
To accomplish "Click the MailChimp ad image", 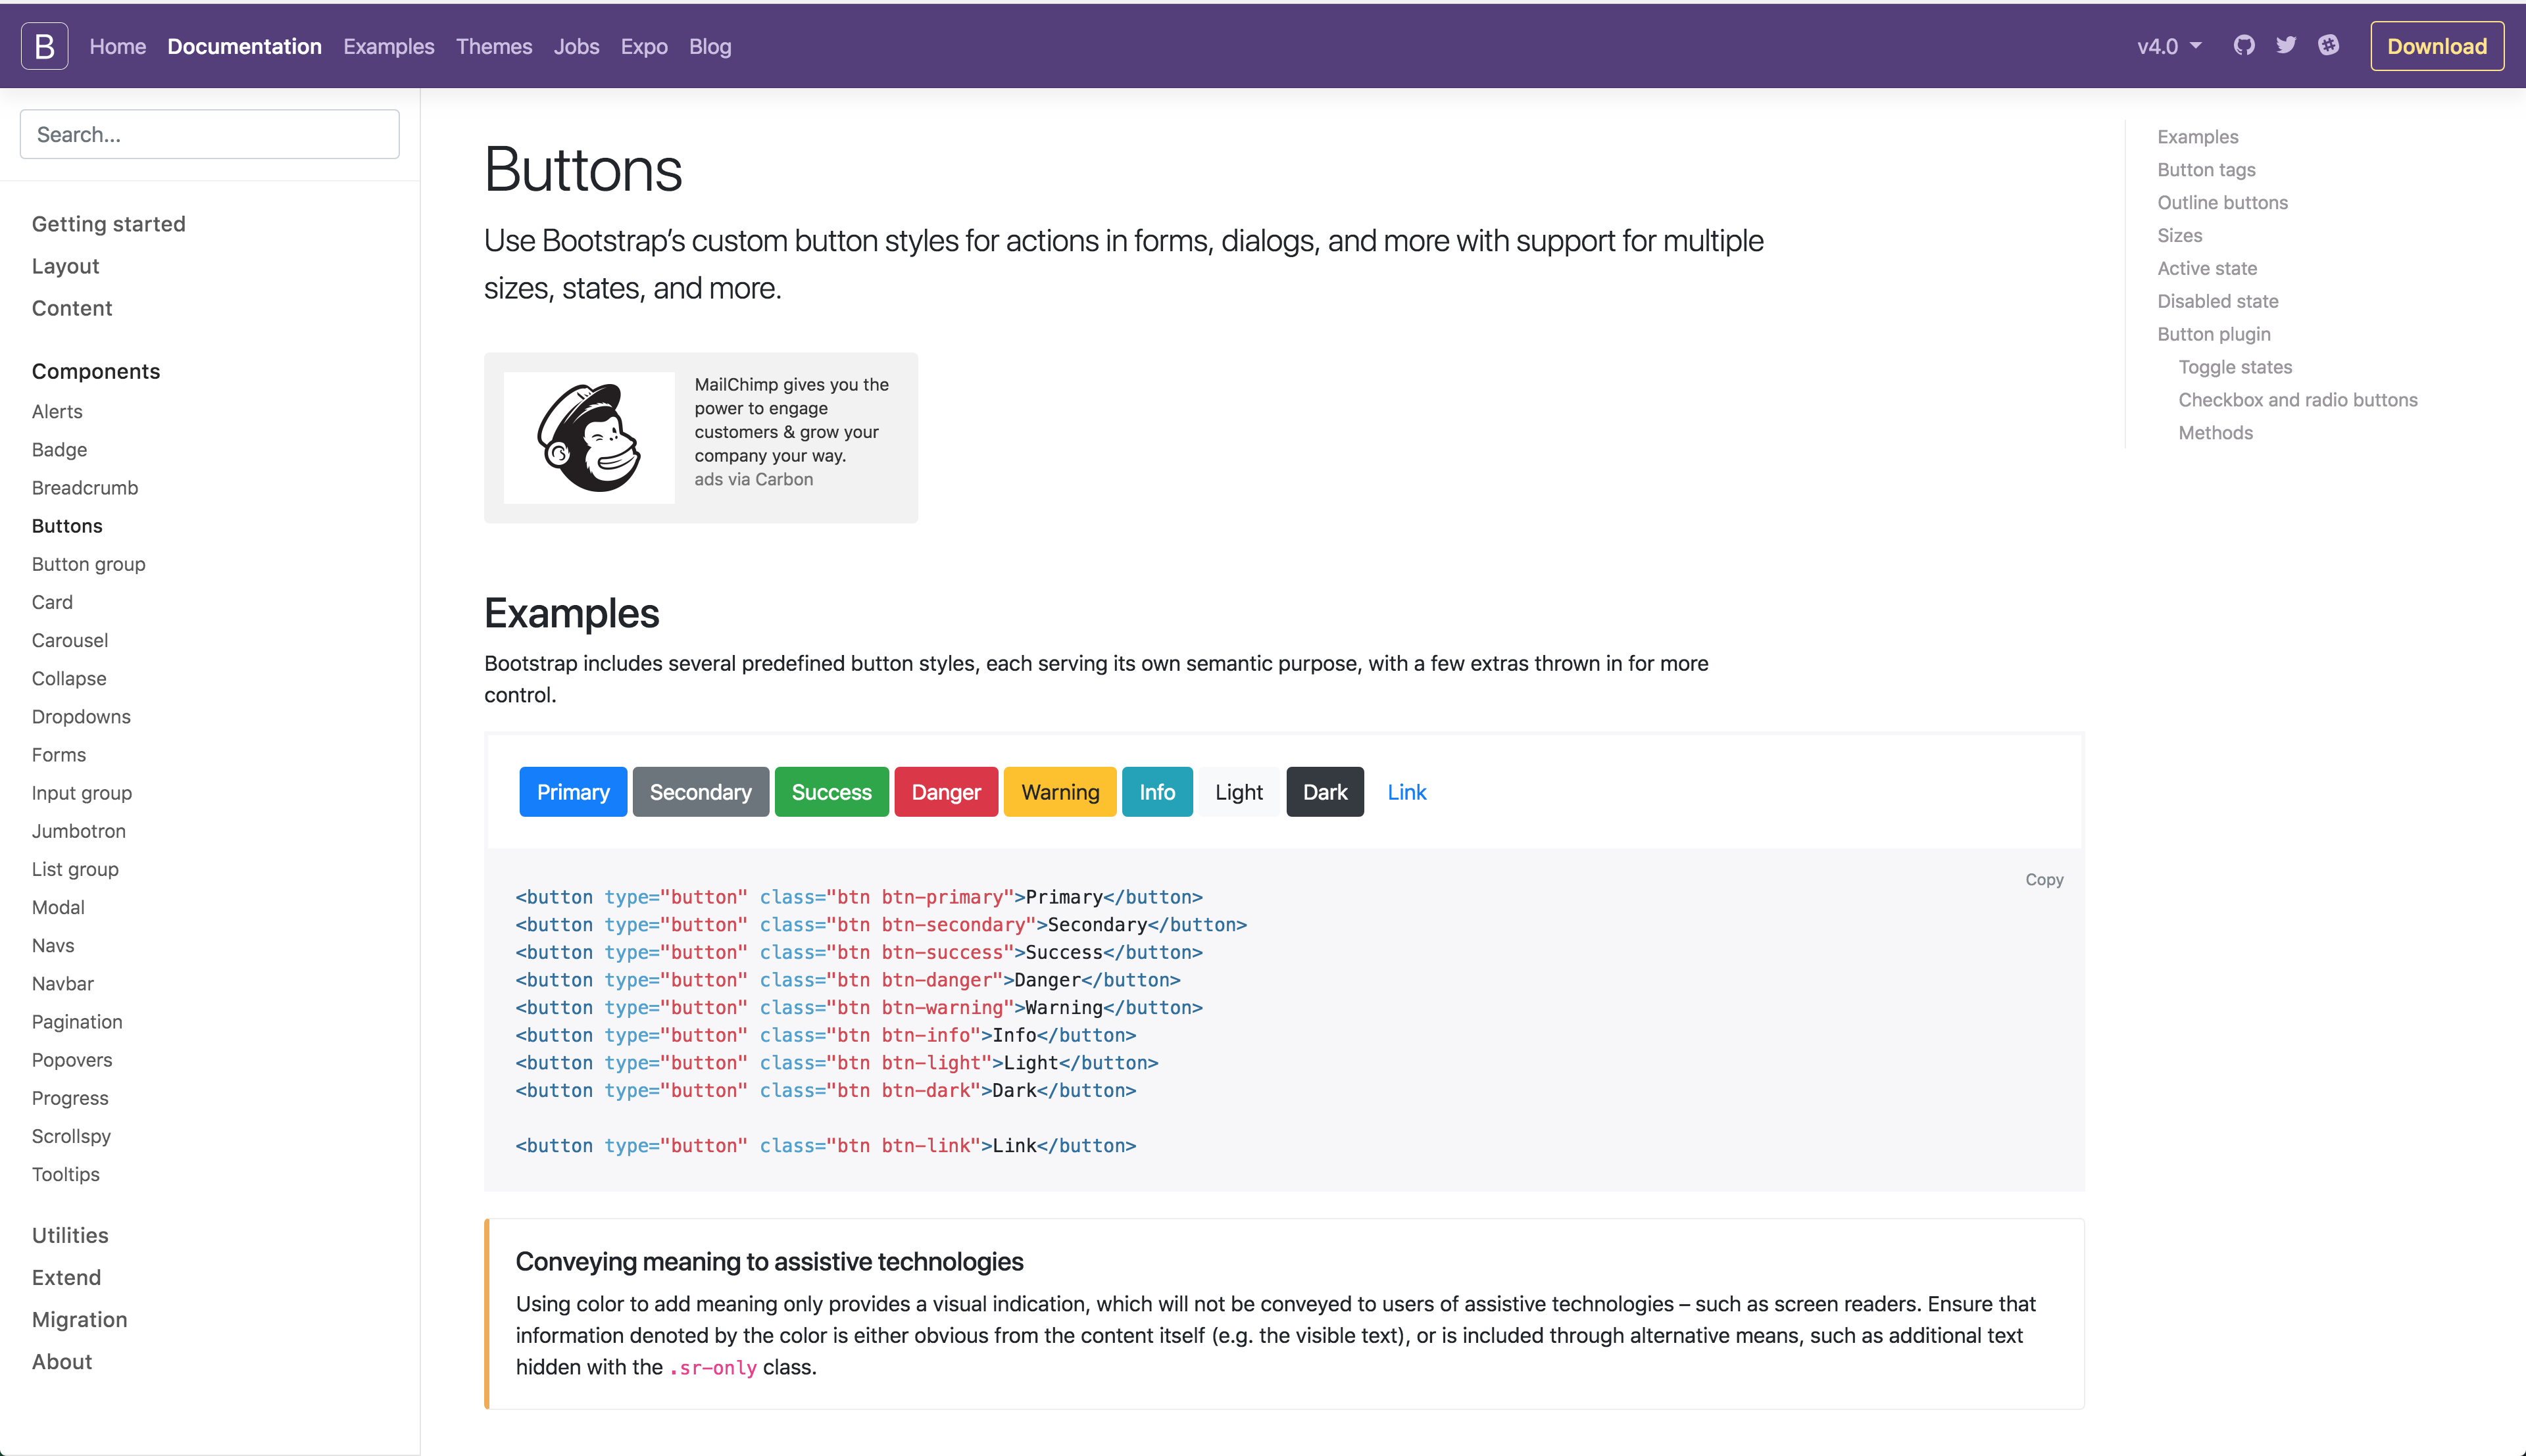I will pyautogui.click(x=589, y=438).
